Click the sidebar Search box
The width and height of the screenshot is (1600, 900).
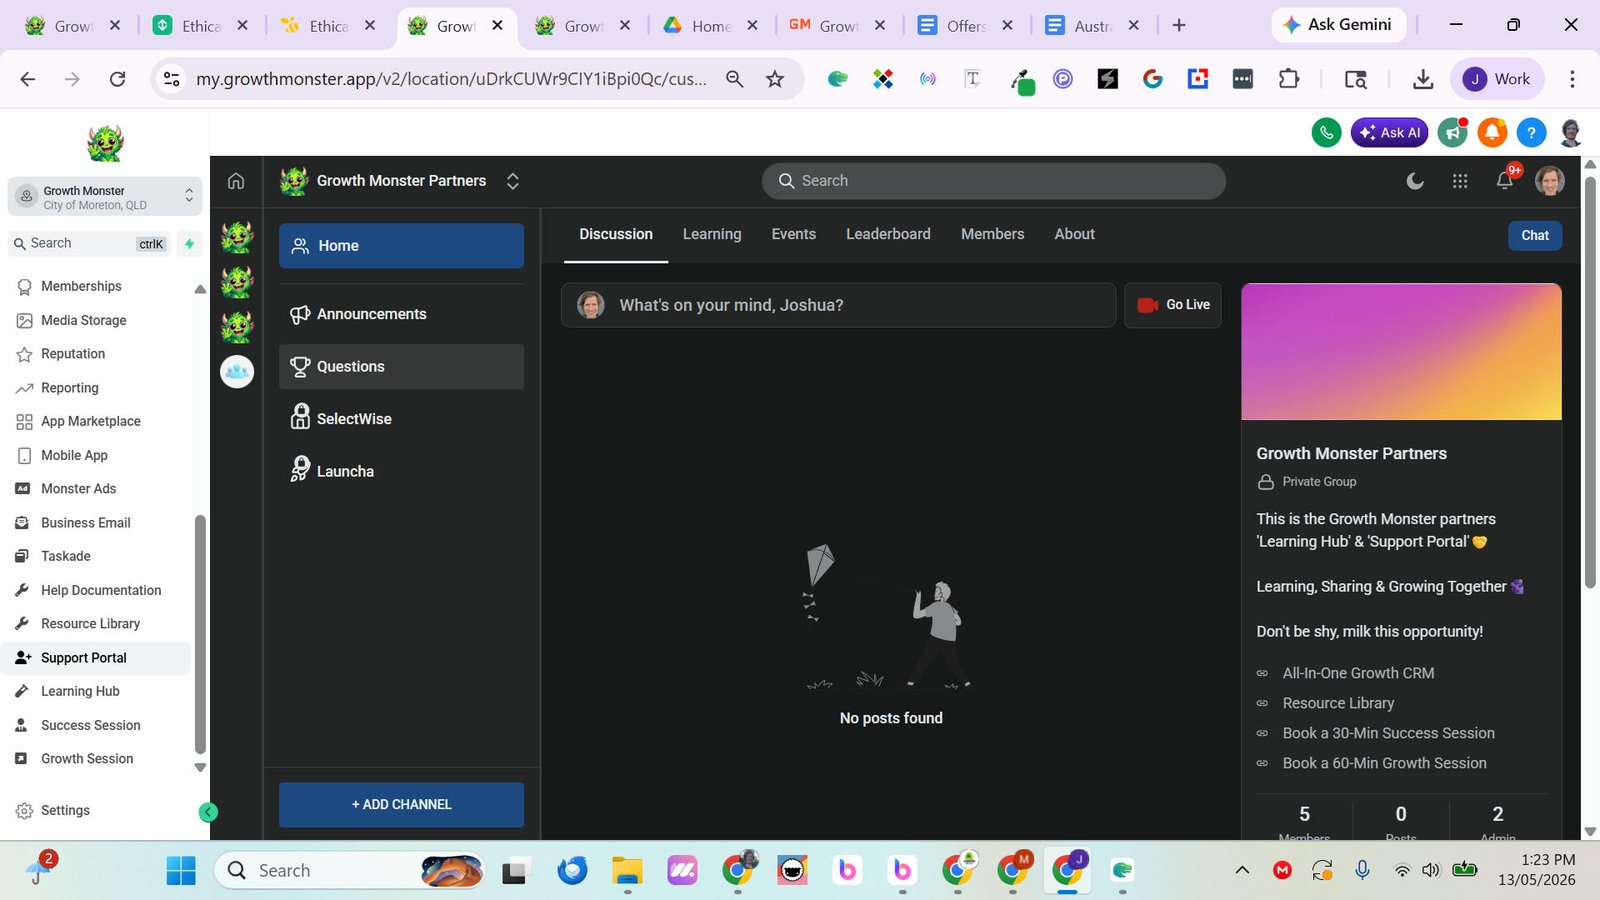90,243
